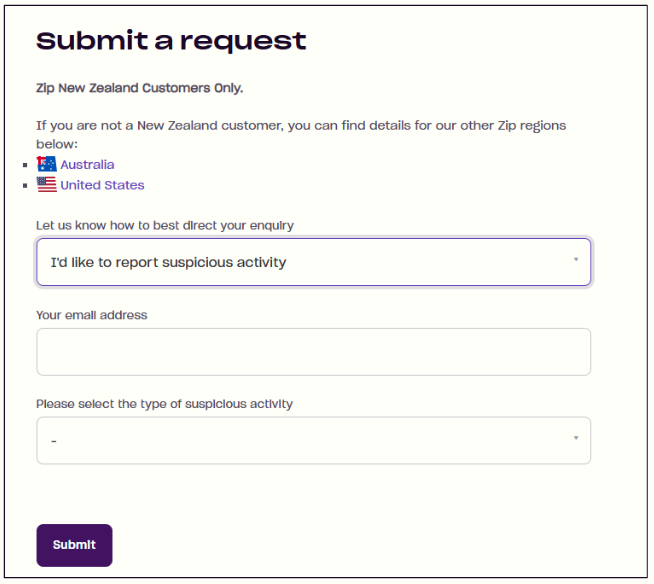Select the "I'd like to report suspicious activity" value

(168, 262)
